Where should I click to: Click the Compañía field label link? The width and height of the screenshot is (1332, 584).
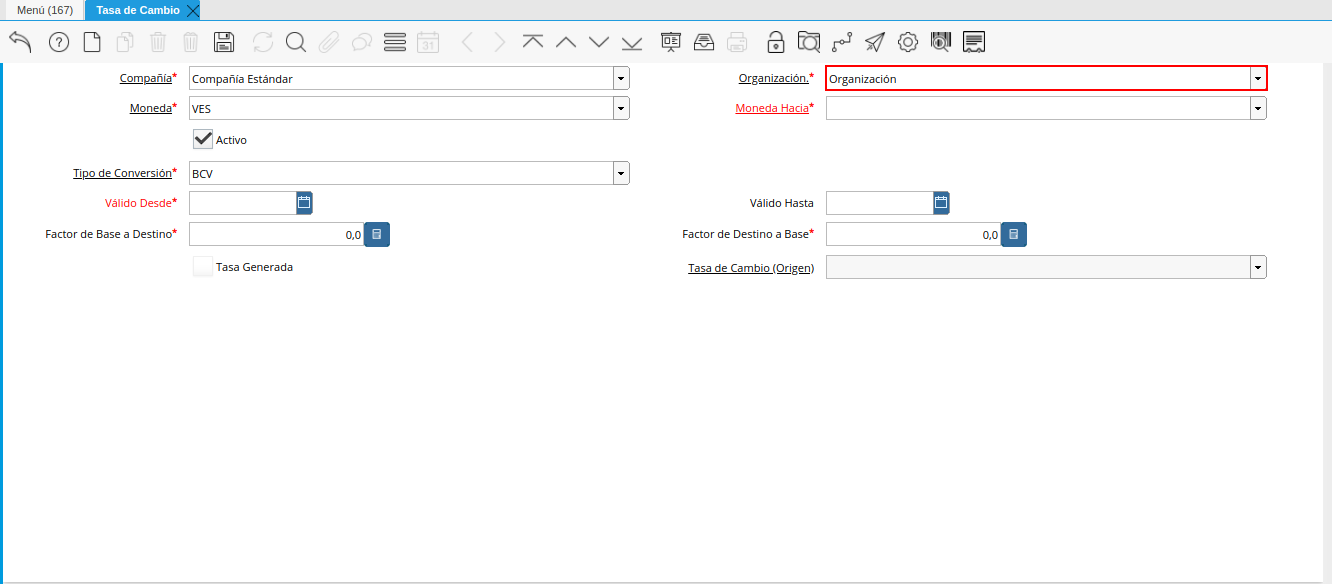click(x=146, y=78)
